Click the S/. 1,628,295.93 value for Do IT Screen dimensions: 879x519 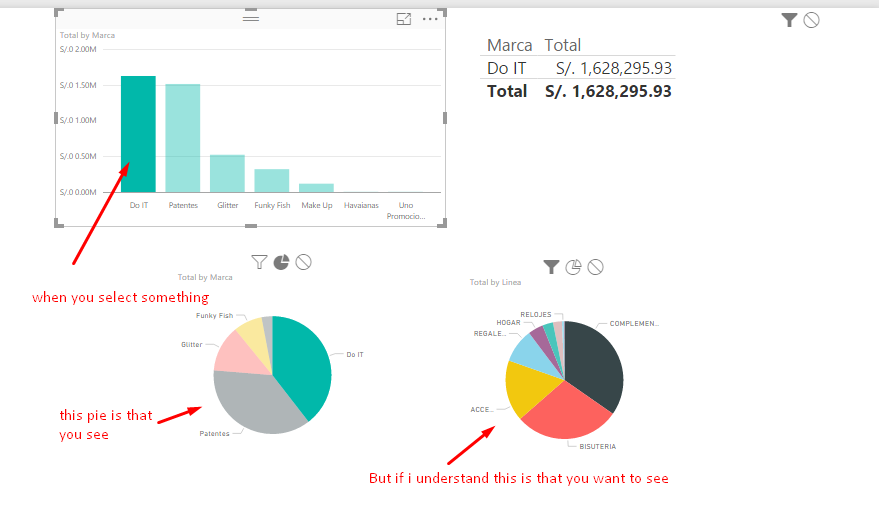point(614,68)
